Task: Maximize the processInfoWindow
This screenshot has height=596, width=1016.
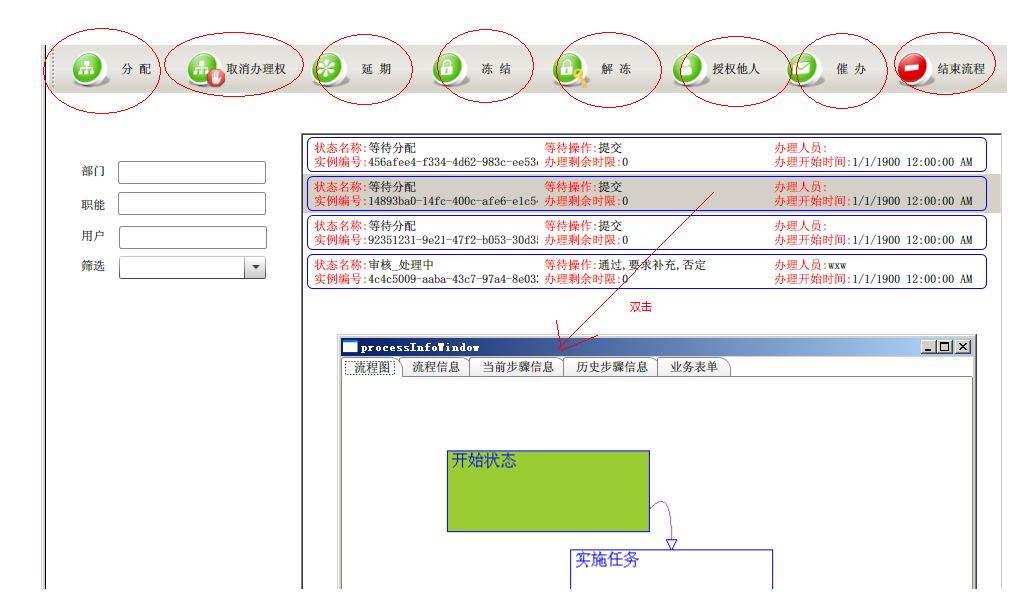Action: (x=945, y=347)
